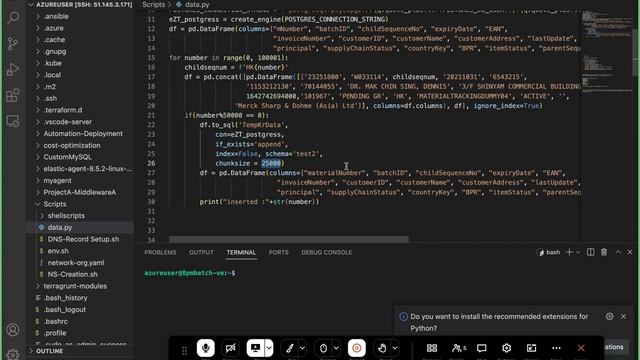640x360 pixels.
Task: Split the terminal panel
Action: pos(591,252)
